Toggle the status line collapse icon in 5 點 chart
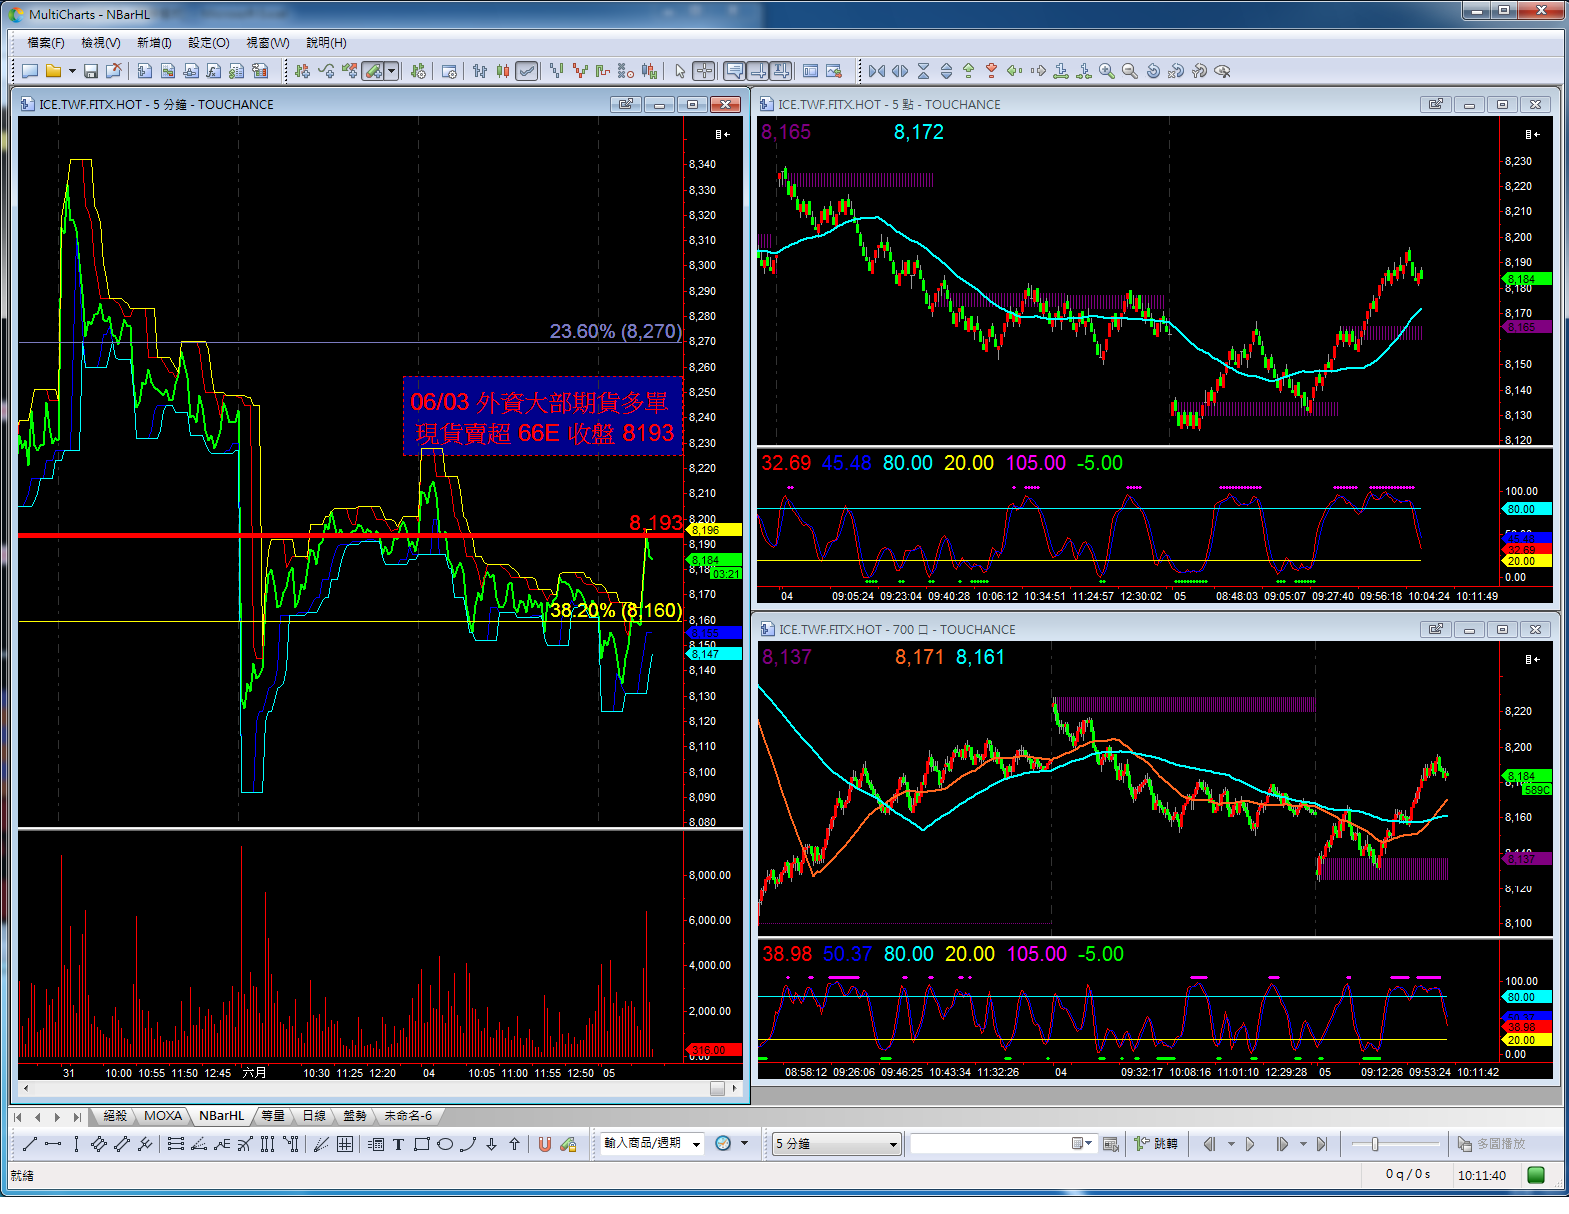The width and height of the screenshot is (1569, 1214). 1532,134
